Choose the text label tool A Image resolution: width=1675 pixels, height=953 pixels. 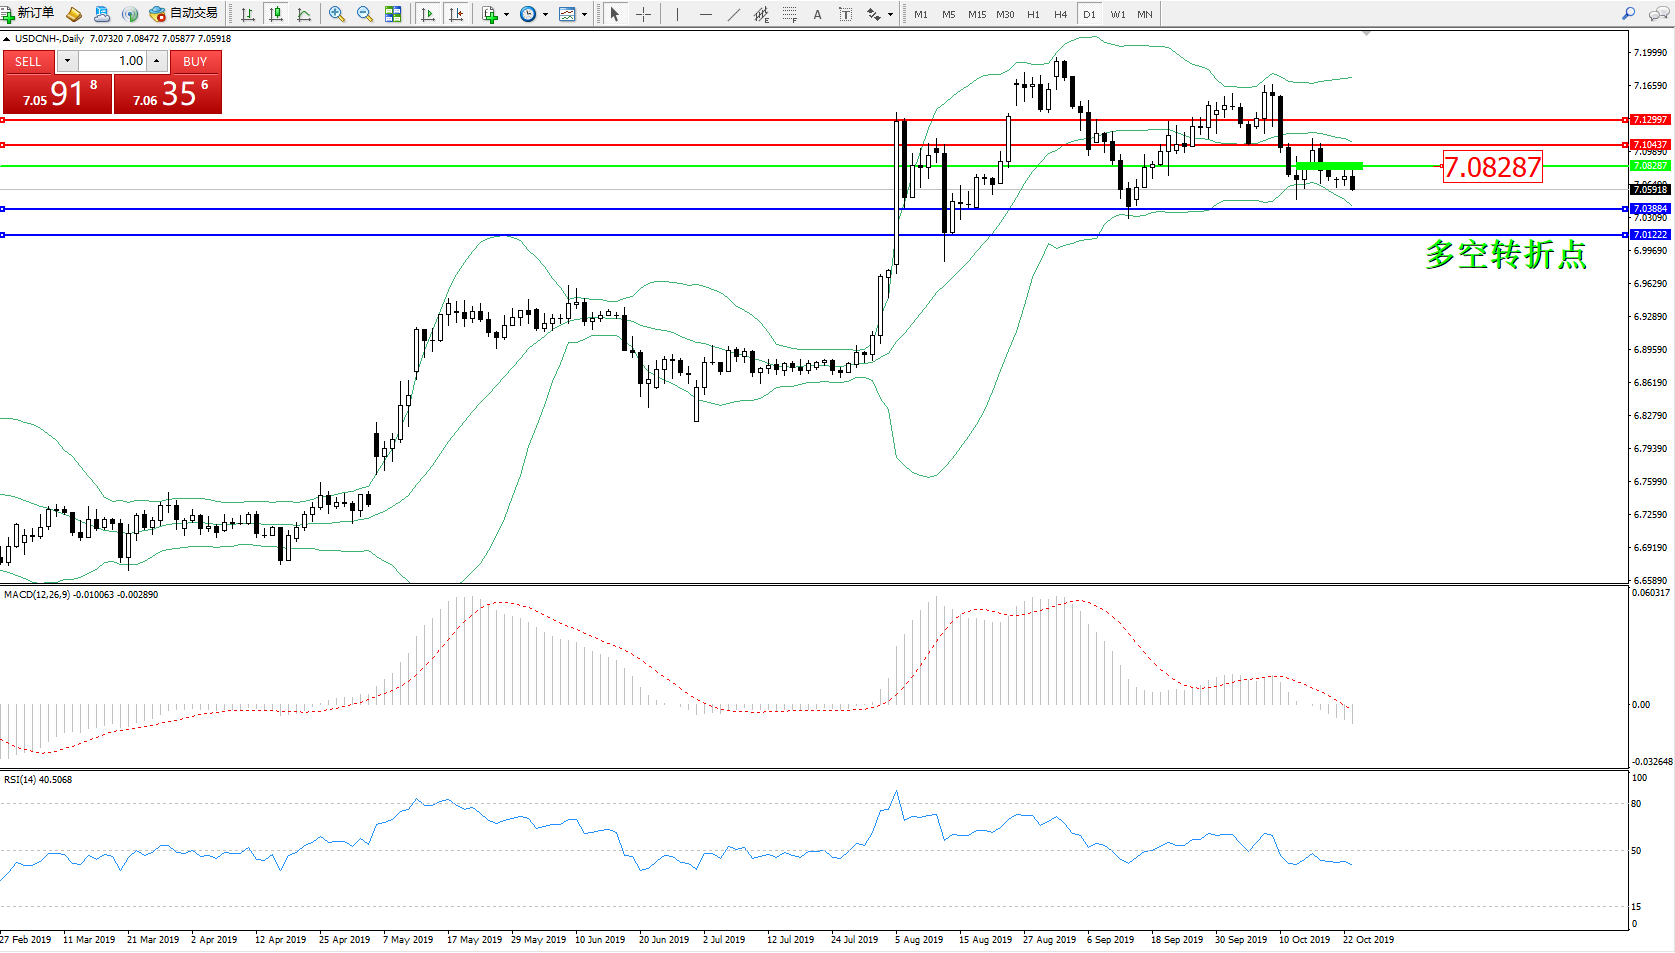817,14
